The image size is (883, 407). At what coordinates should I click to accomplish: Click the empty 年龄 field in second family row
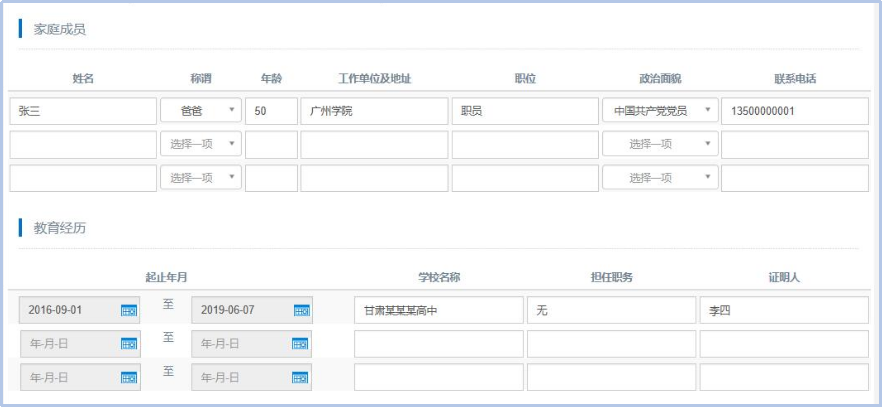click(x=271, y=145)
